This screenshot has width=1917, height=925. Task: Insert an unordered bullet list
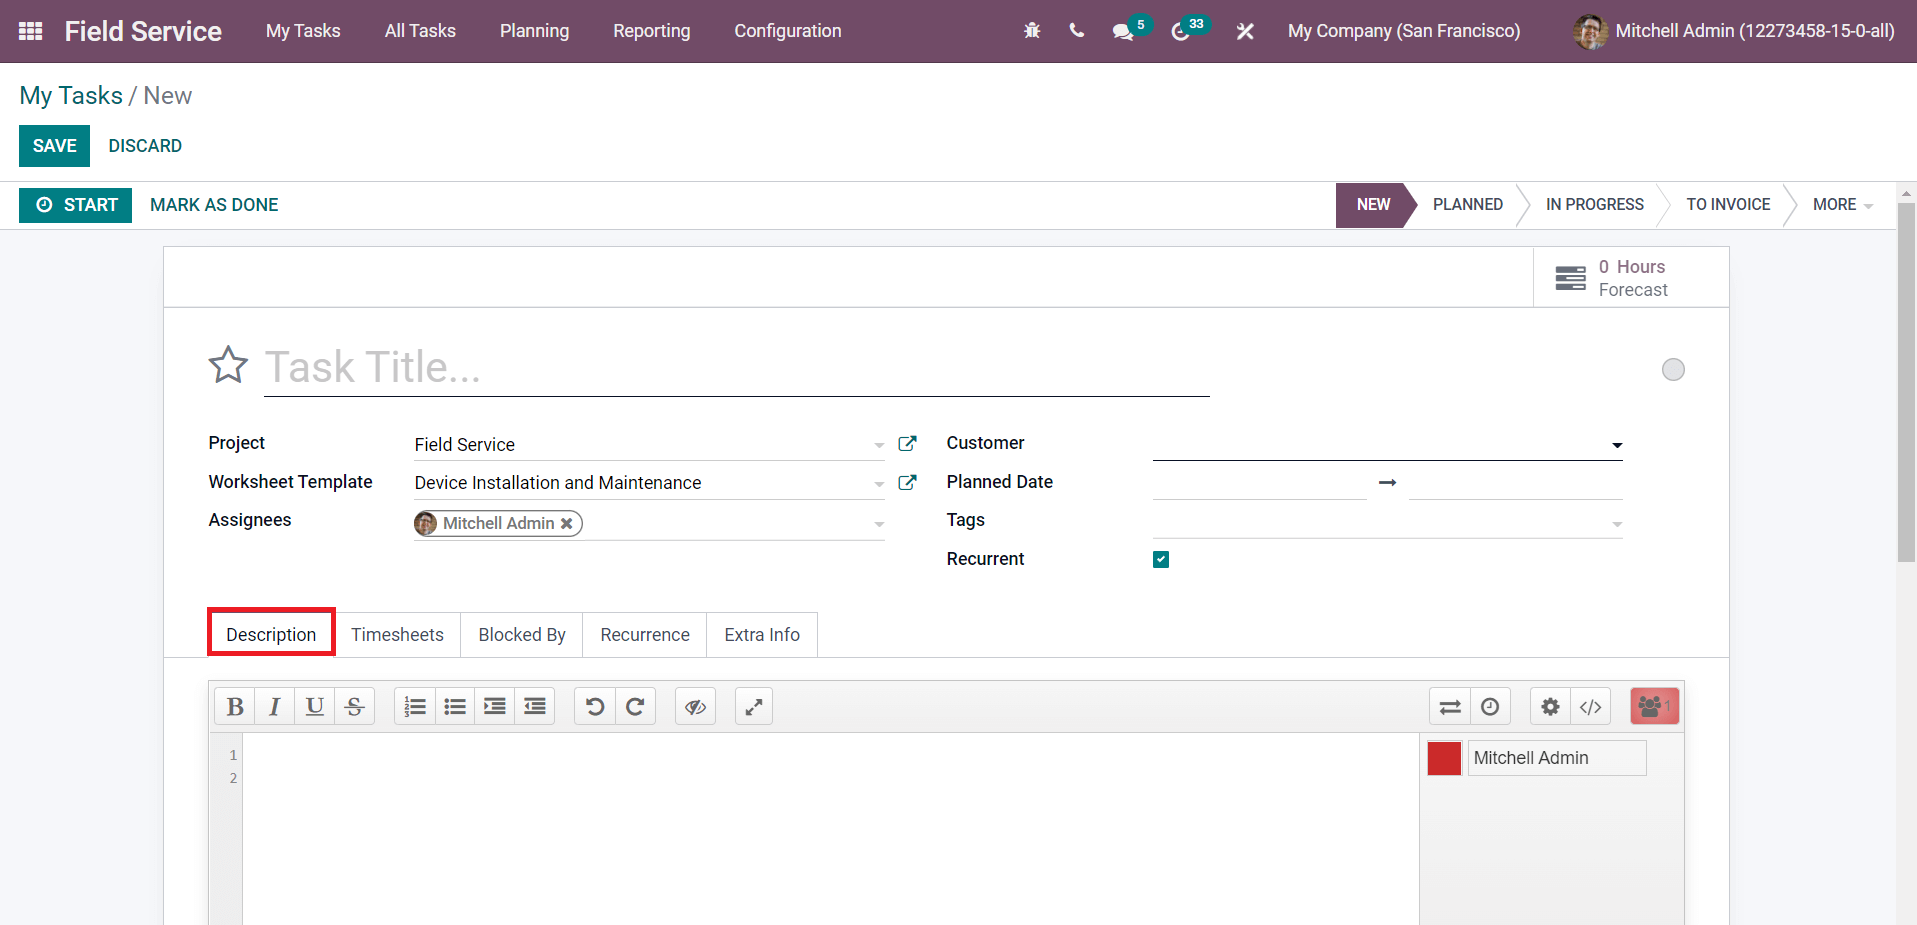455,706
